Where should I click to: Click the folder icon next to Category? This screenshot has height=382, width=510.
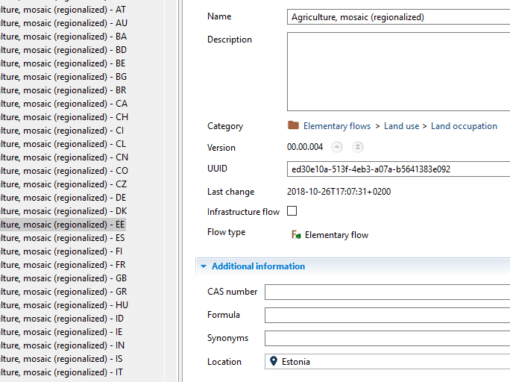(x=293, y=125)
